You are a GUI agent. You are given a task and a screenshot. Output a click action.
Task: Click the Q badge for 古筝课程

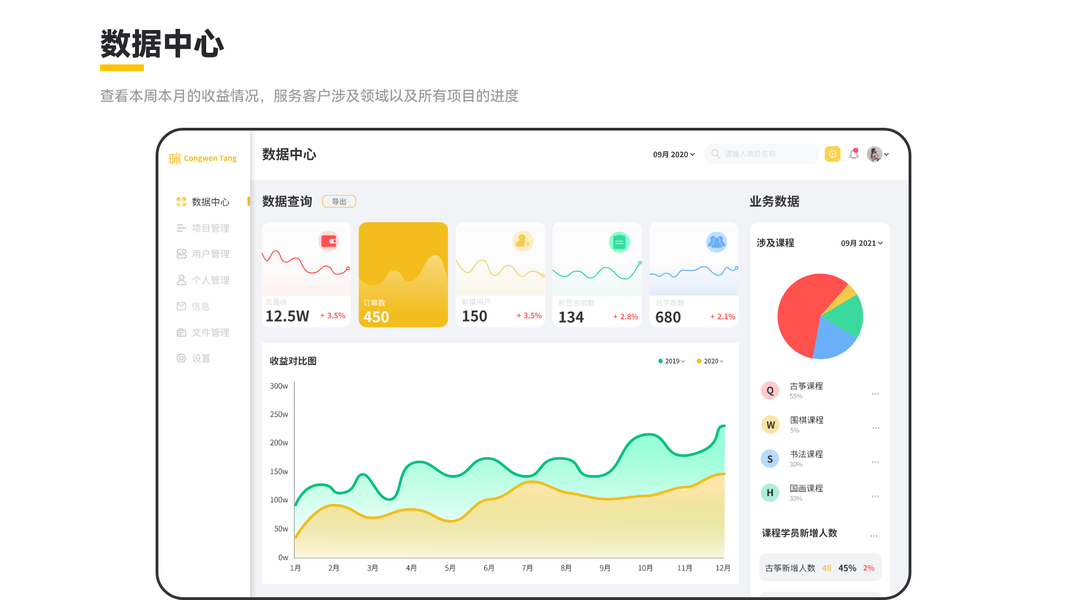point(770,390)
